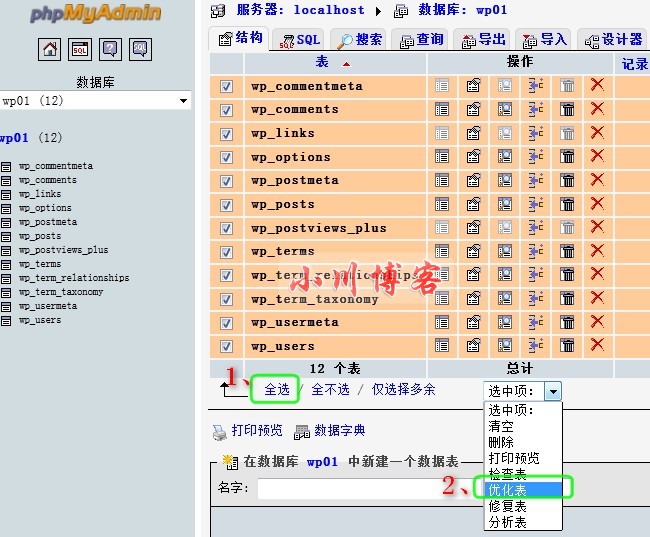
Task: Click the phpMyAdmin home icon
Action: pos(49,49)
